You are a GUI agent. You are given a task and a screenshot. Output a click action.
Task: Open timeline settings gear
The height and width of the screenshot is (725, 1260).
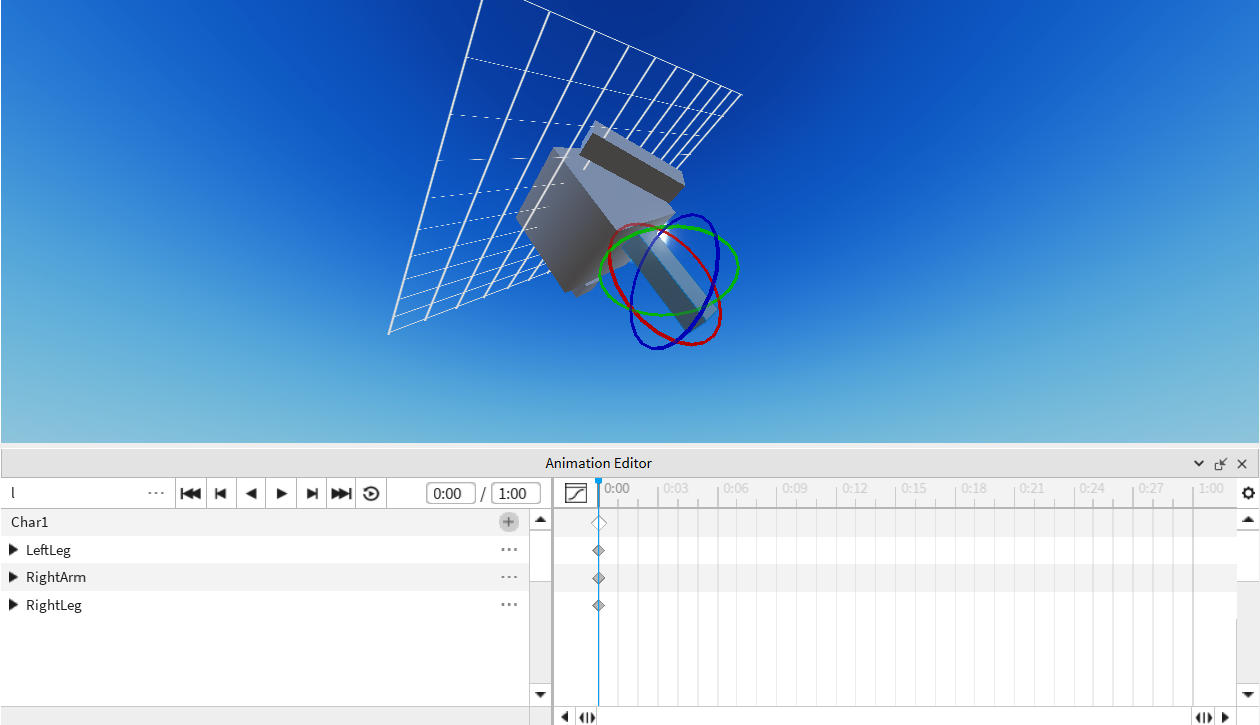1248,493
